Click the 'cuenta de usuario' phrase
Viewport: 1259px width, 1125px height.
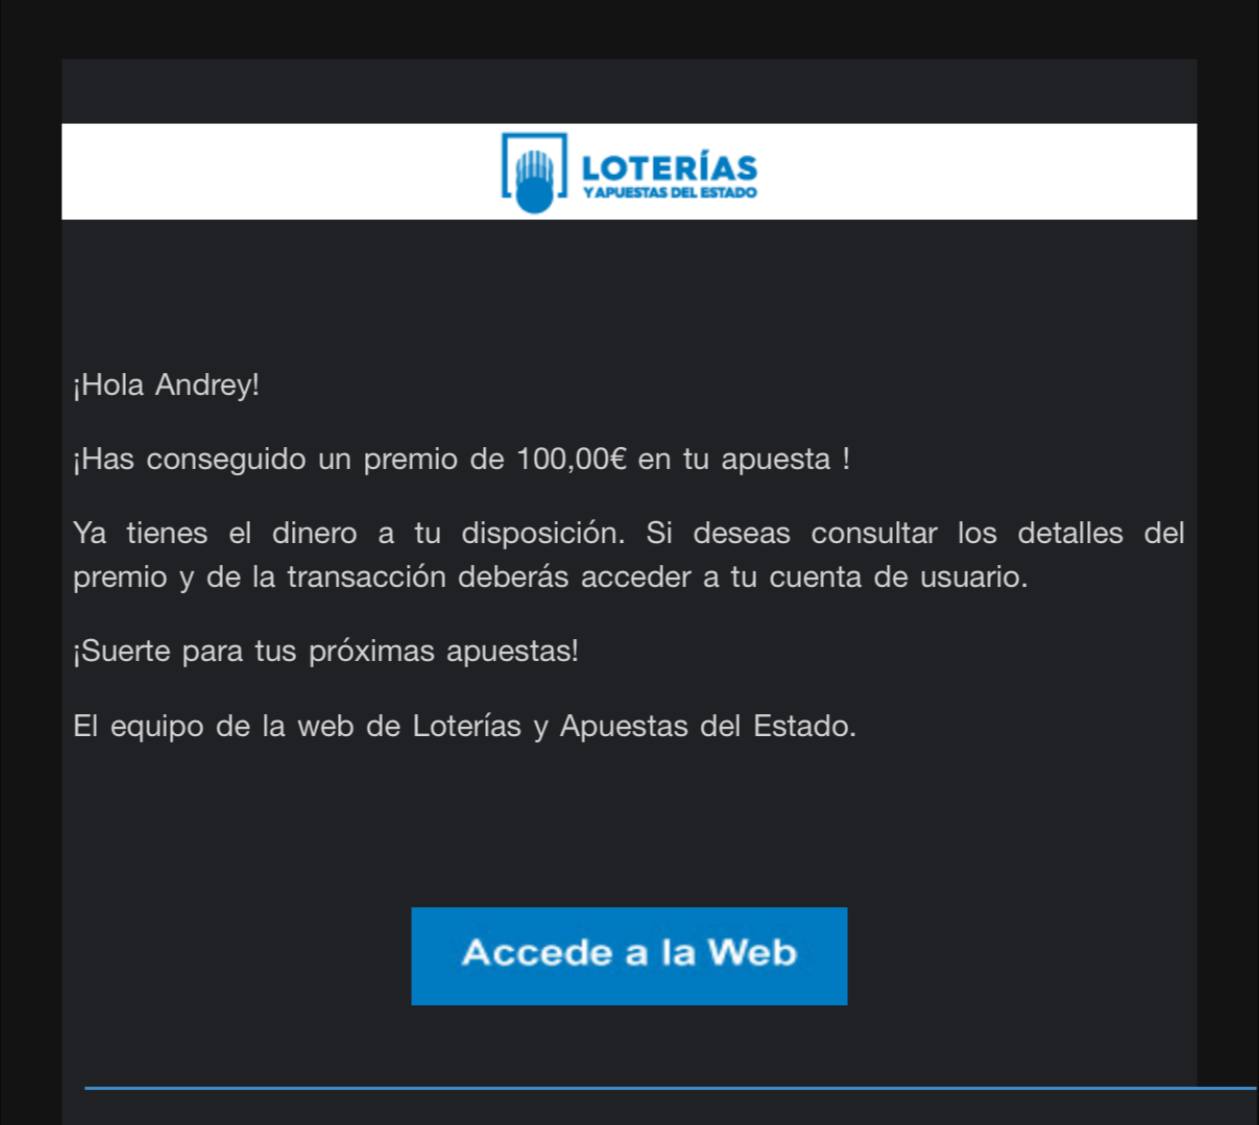coord(898,577)
